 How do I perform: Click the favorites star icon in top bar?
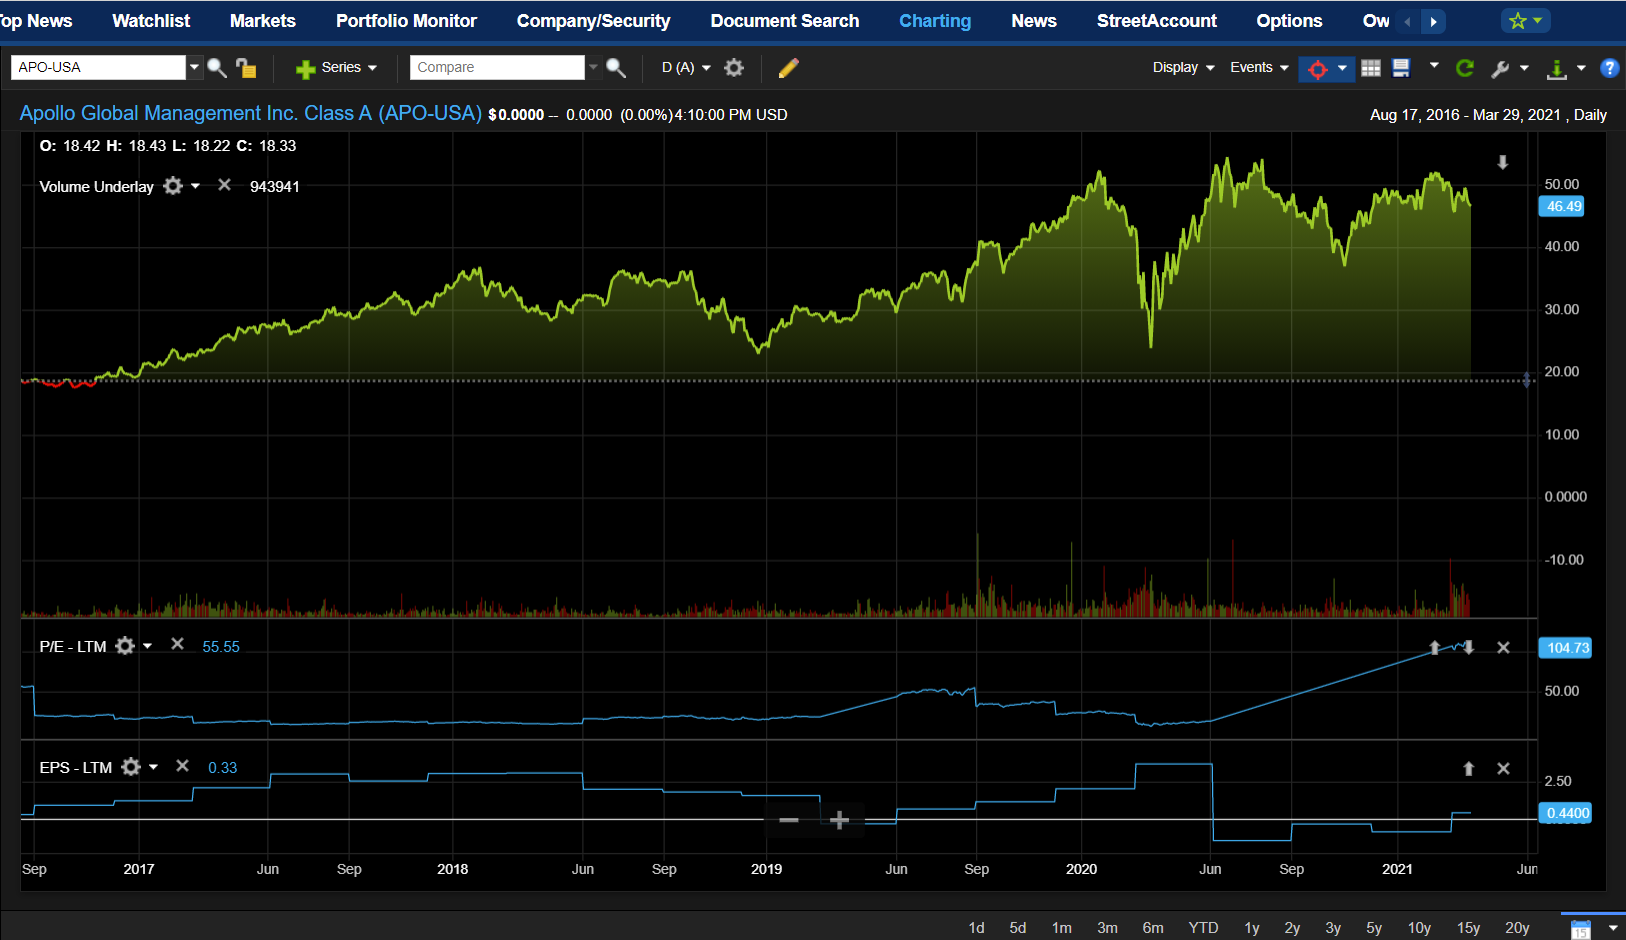(1517, 20)
